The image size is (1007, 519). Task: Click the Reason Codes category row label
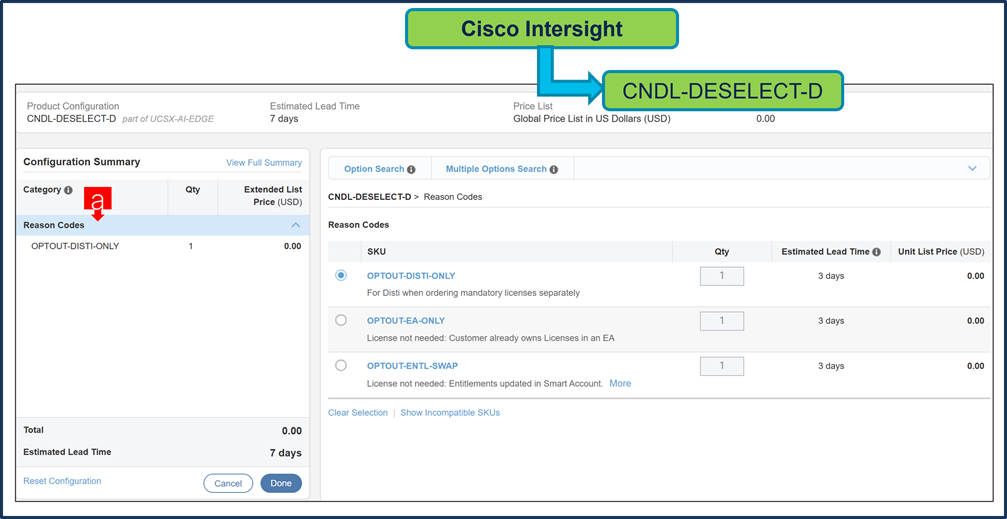click(54, 225)
